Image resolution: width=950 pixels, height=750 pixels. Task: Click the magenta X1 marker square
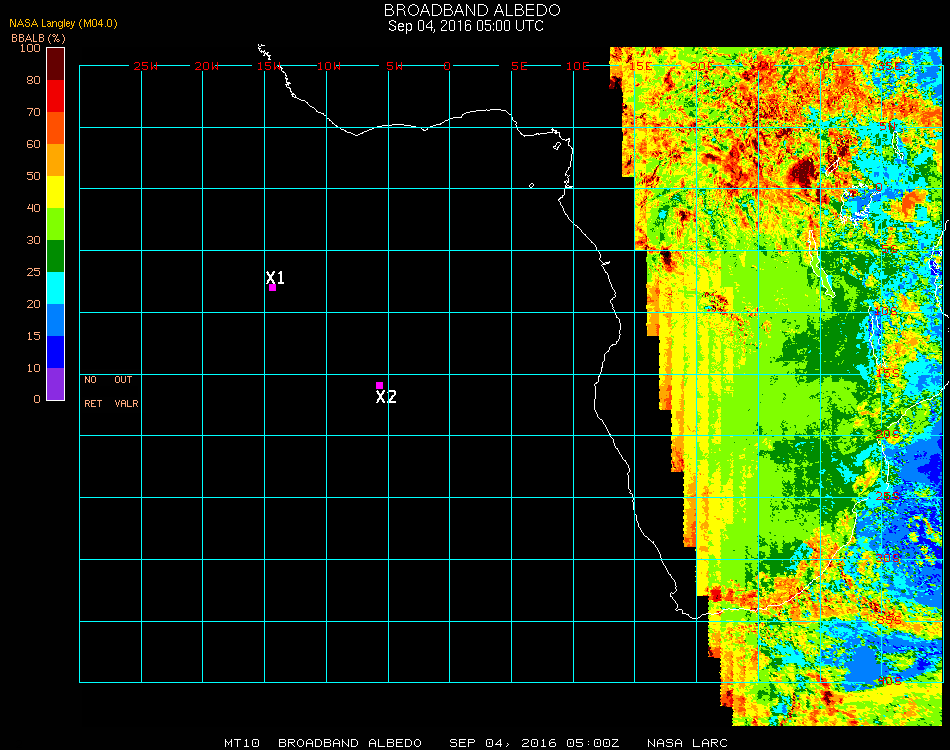click(272, 288)
